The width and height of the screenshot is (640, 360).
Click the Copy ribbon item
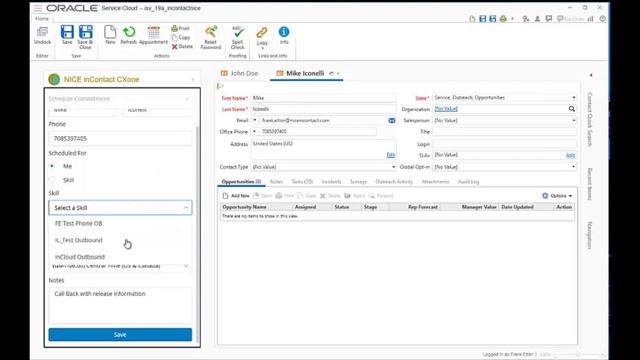tap(181, 37)
